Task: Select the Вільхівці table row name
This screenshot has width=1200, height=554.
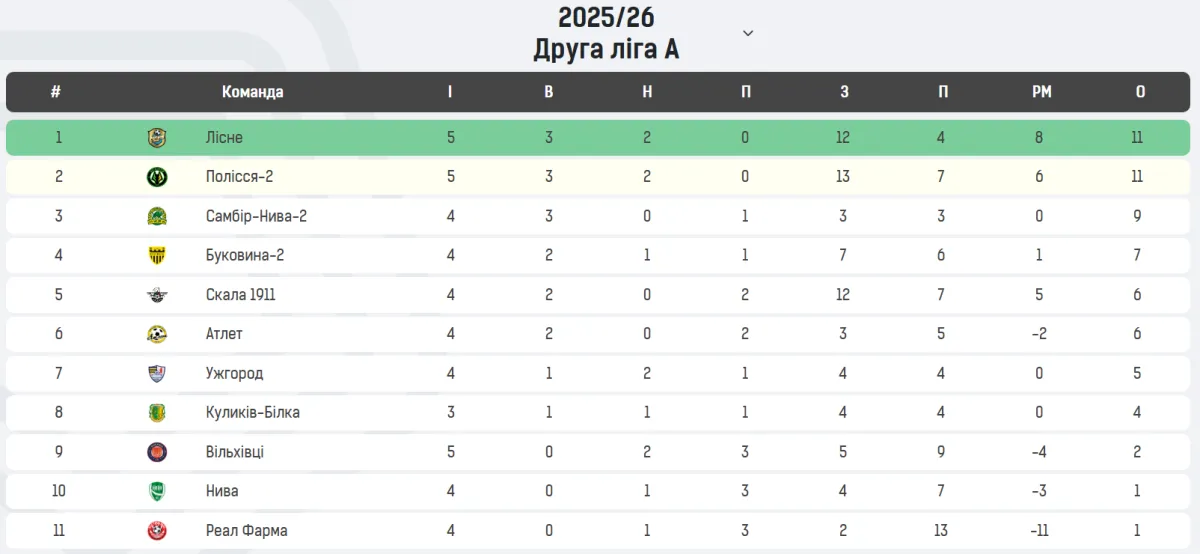Action: point(235,452)
